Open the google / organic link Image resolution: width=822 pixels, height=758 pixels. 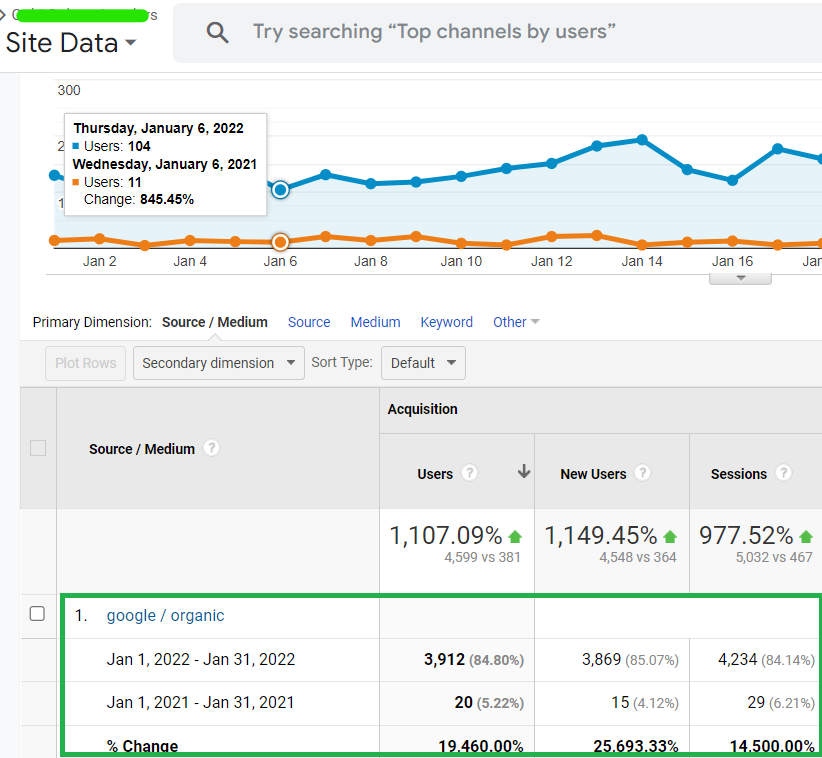pyautogui.click(x=165, y=615)
